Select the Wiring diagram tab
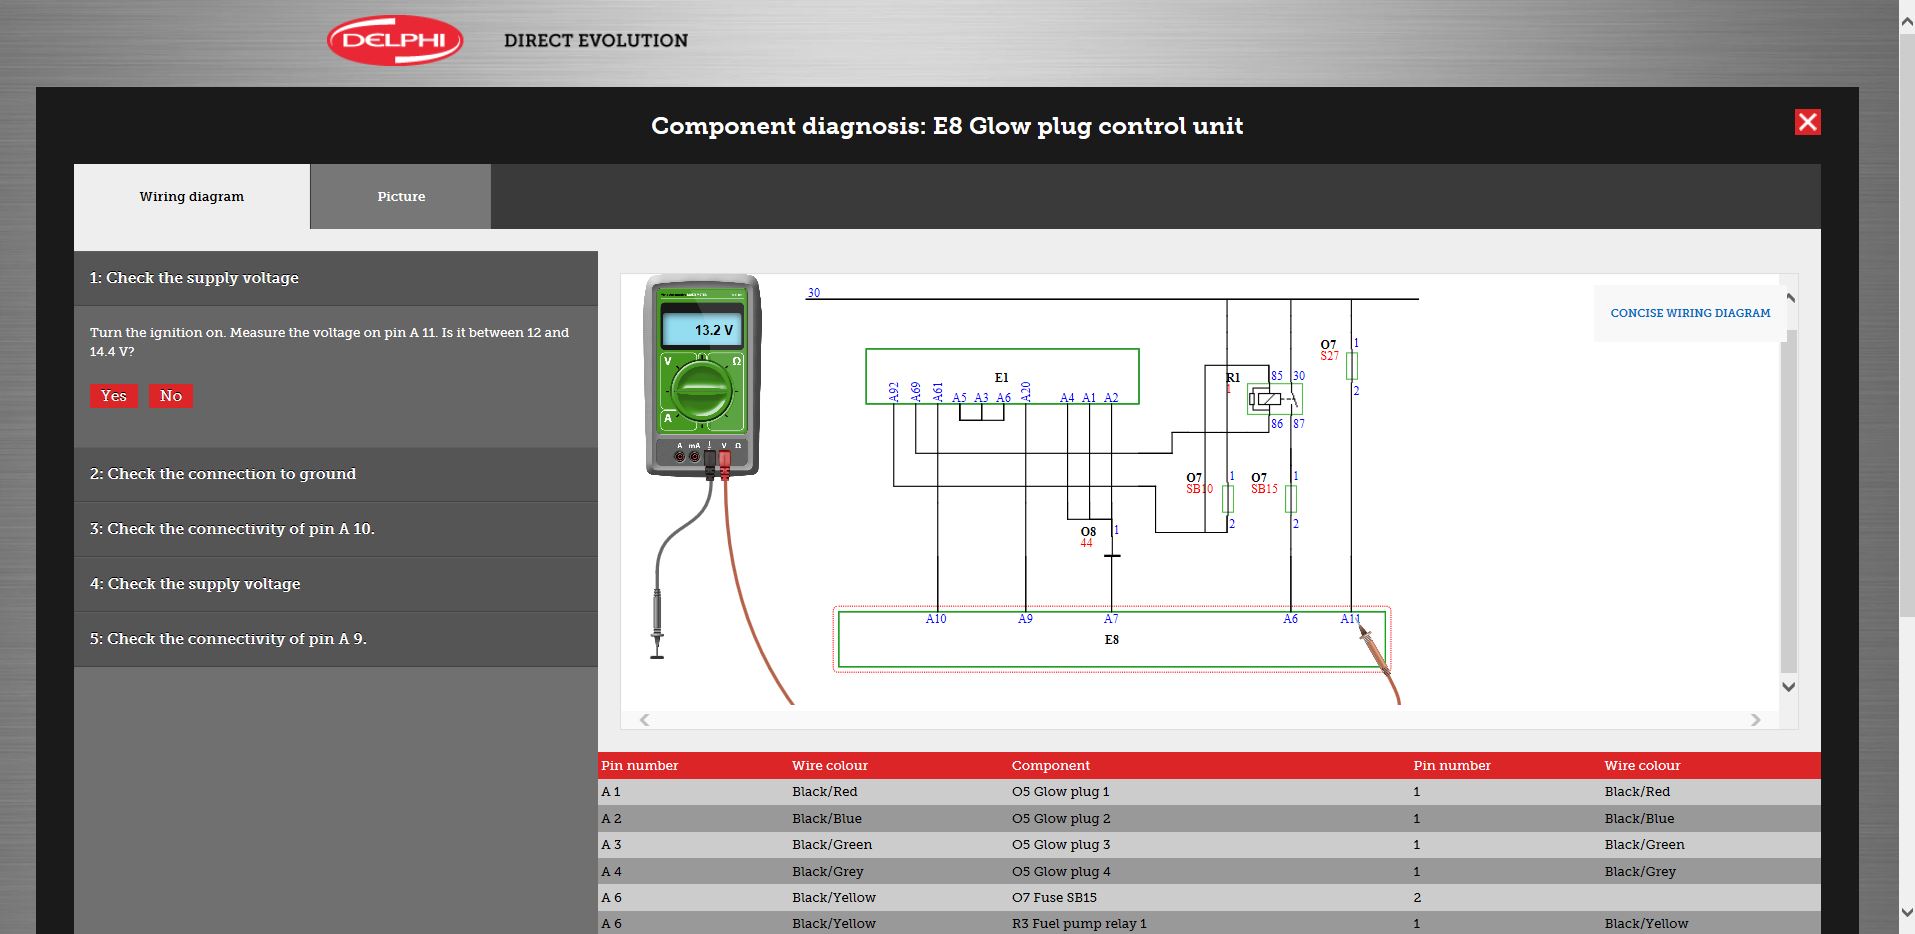The height and width of the screenshot is (934, 1915). click(x=192, y=197)
